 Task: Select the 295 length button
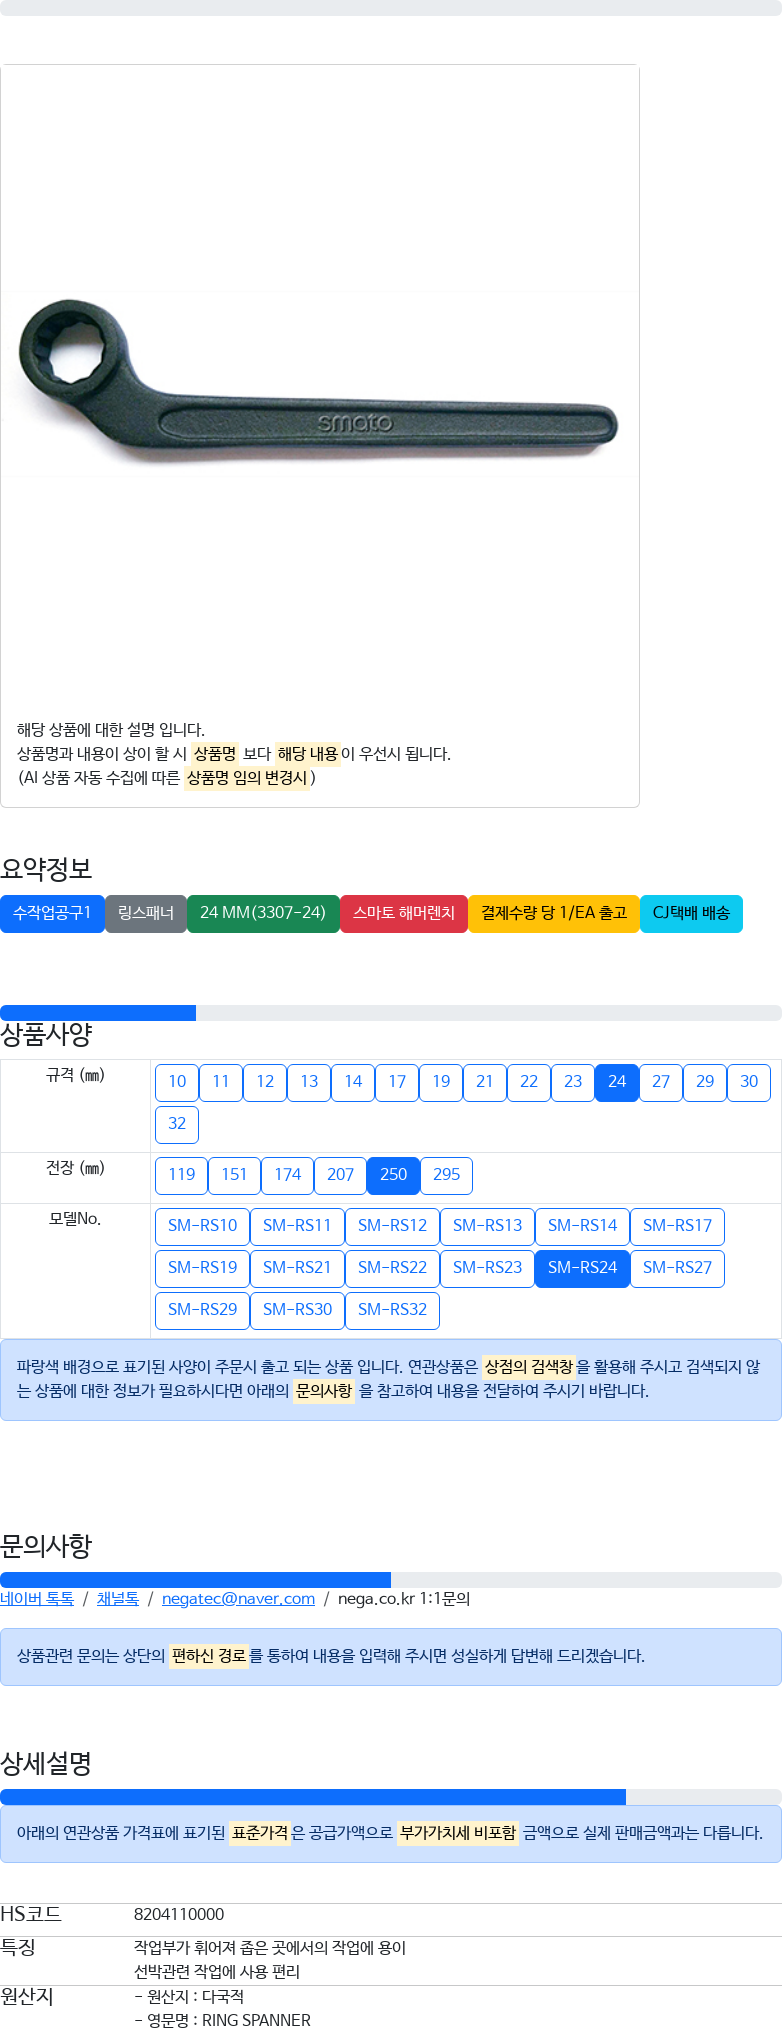(x=447, y=1175)
